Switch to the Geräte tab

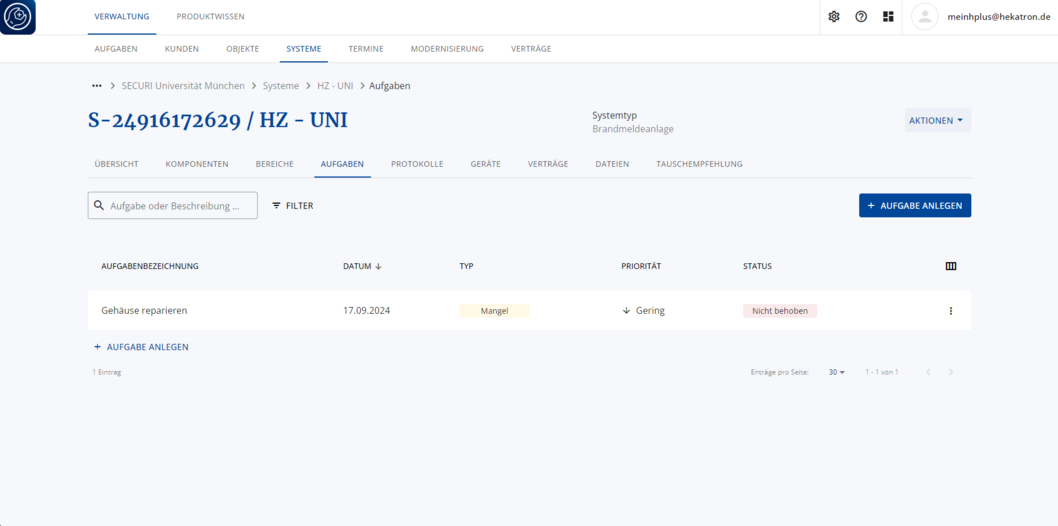(485, 164)
